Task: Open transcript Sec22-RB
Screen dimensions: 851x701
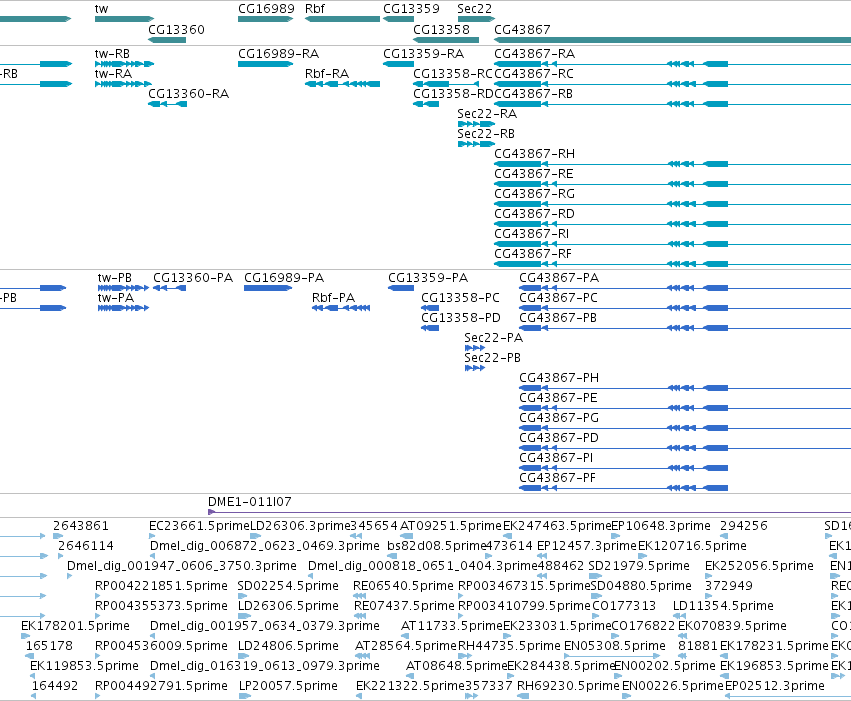Action: [x=486, y=134]
